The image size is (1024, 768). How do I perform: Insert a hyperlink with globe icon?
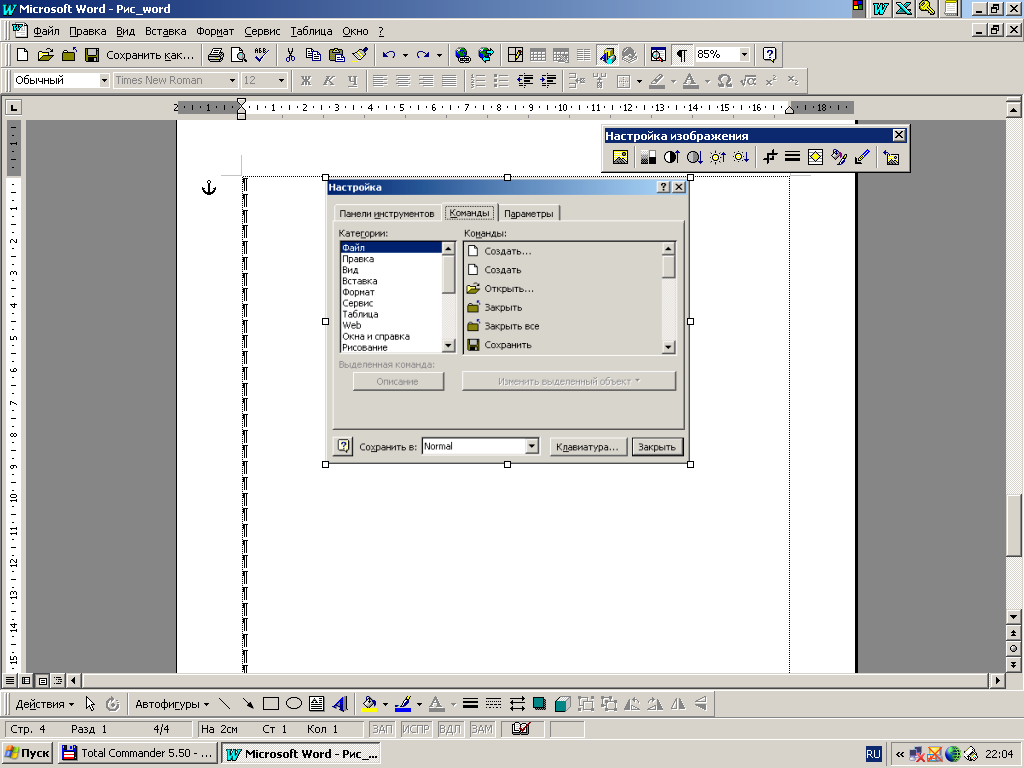(x=462, y=55)
